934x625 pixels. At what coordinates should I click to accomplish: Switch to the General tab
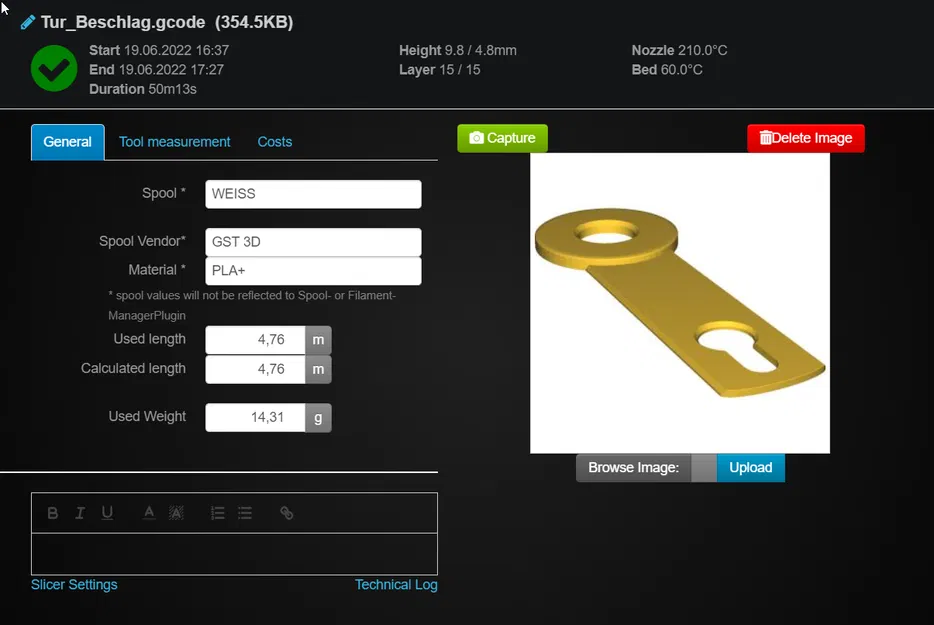[68, 142]
